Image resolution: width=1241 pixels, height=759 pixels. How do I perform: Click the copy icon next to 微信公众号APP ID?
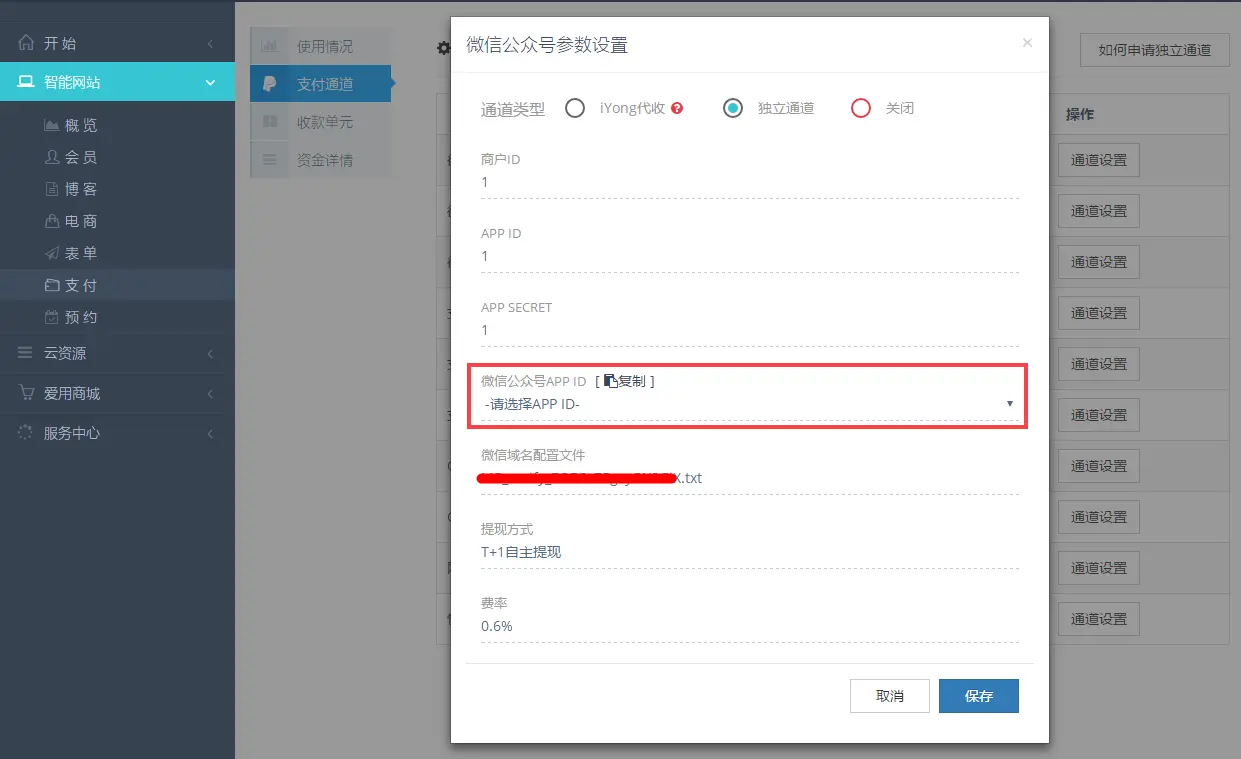pyautogui.click(x=610, y=381)
